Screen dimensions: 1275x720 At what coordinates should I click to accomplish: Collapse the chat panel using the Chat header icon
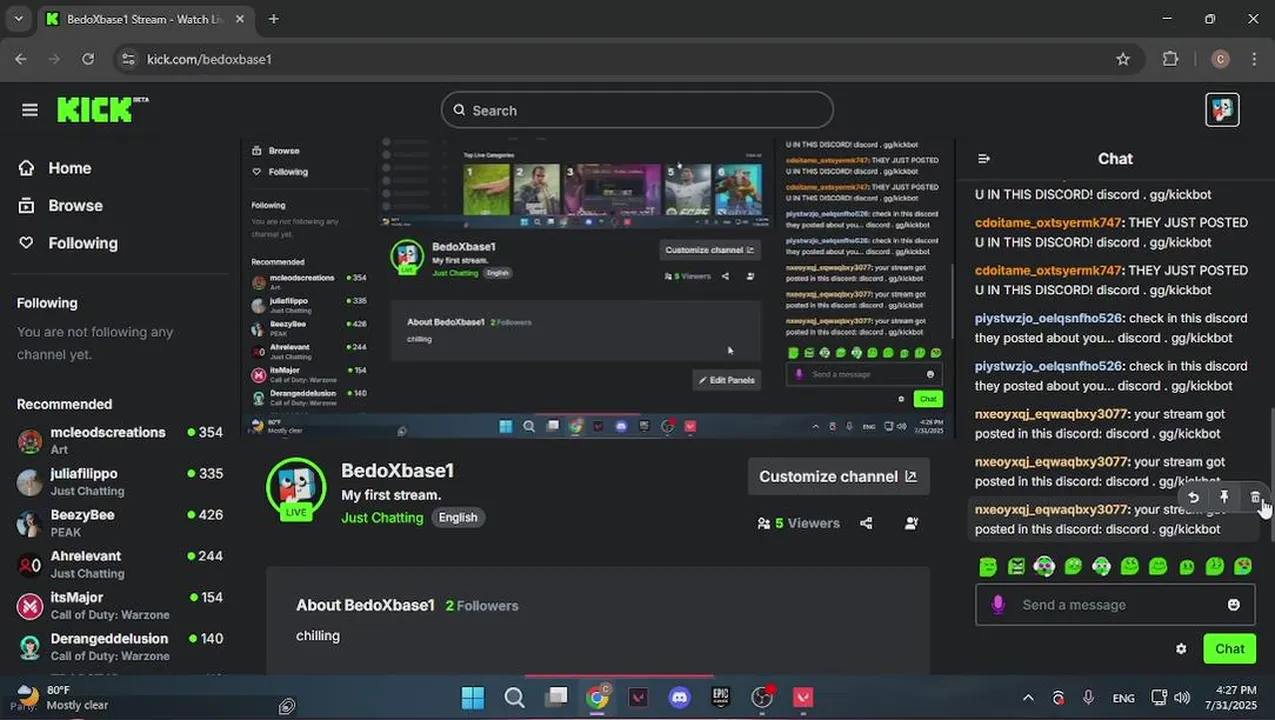tap(984, 159)
